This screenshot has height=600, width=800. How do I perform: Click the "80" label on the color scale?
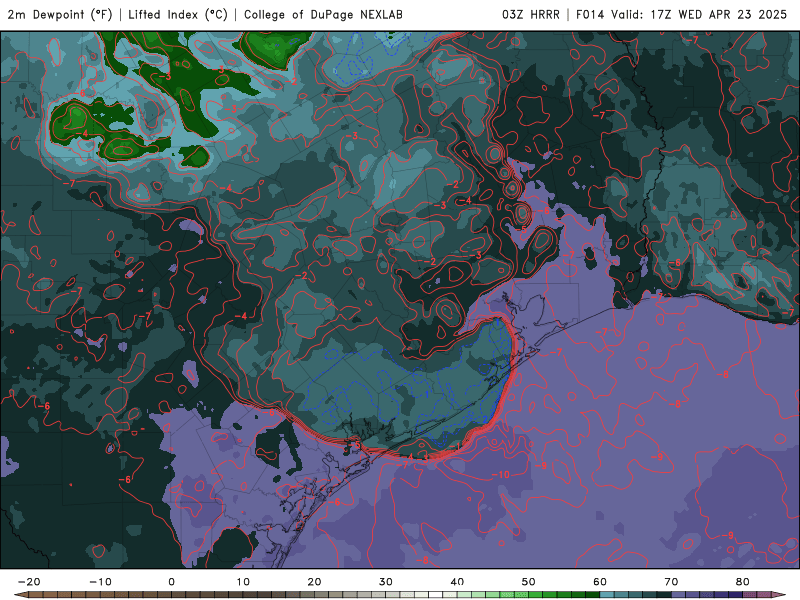[743, 582]
